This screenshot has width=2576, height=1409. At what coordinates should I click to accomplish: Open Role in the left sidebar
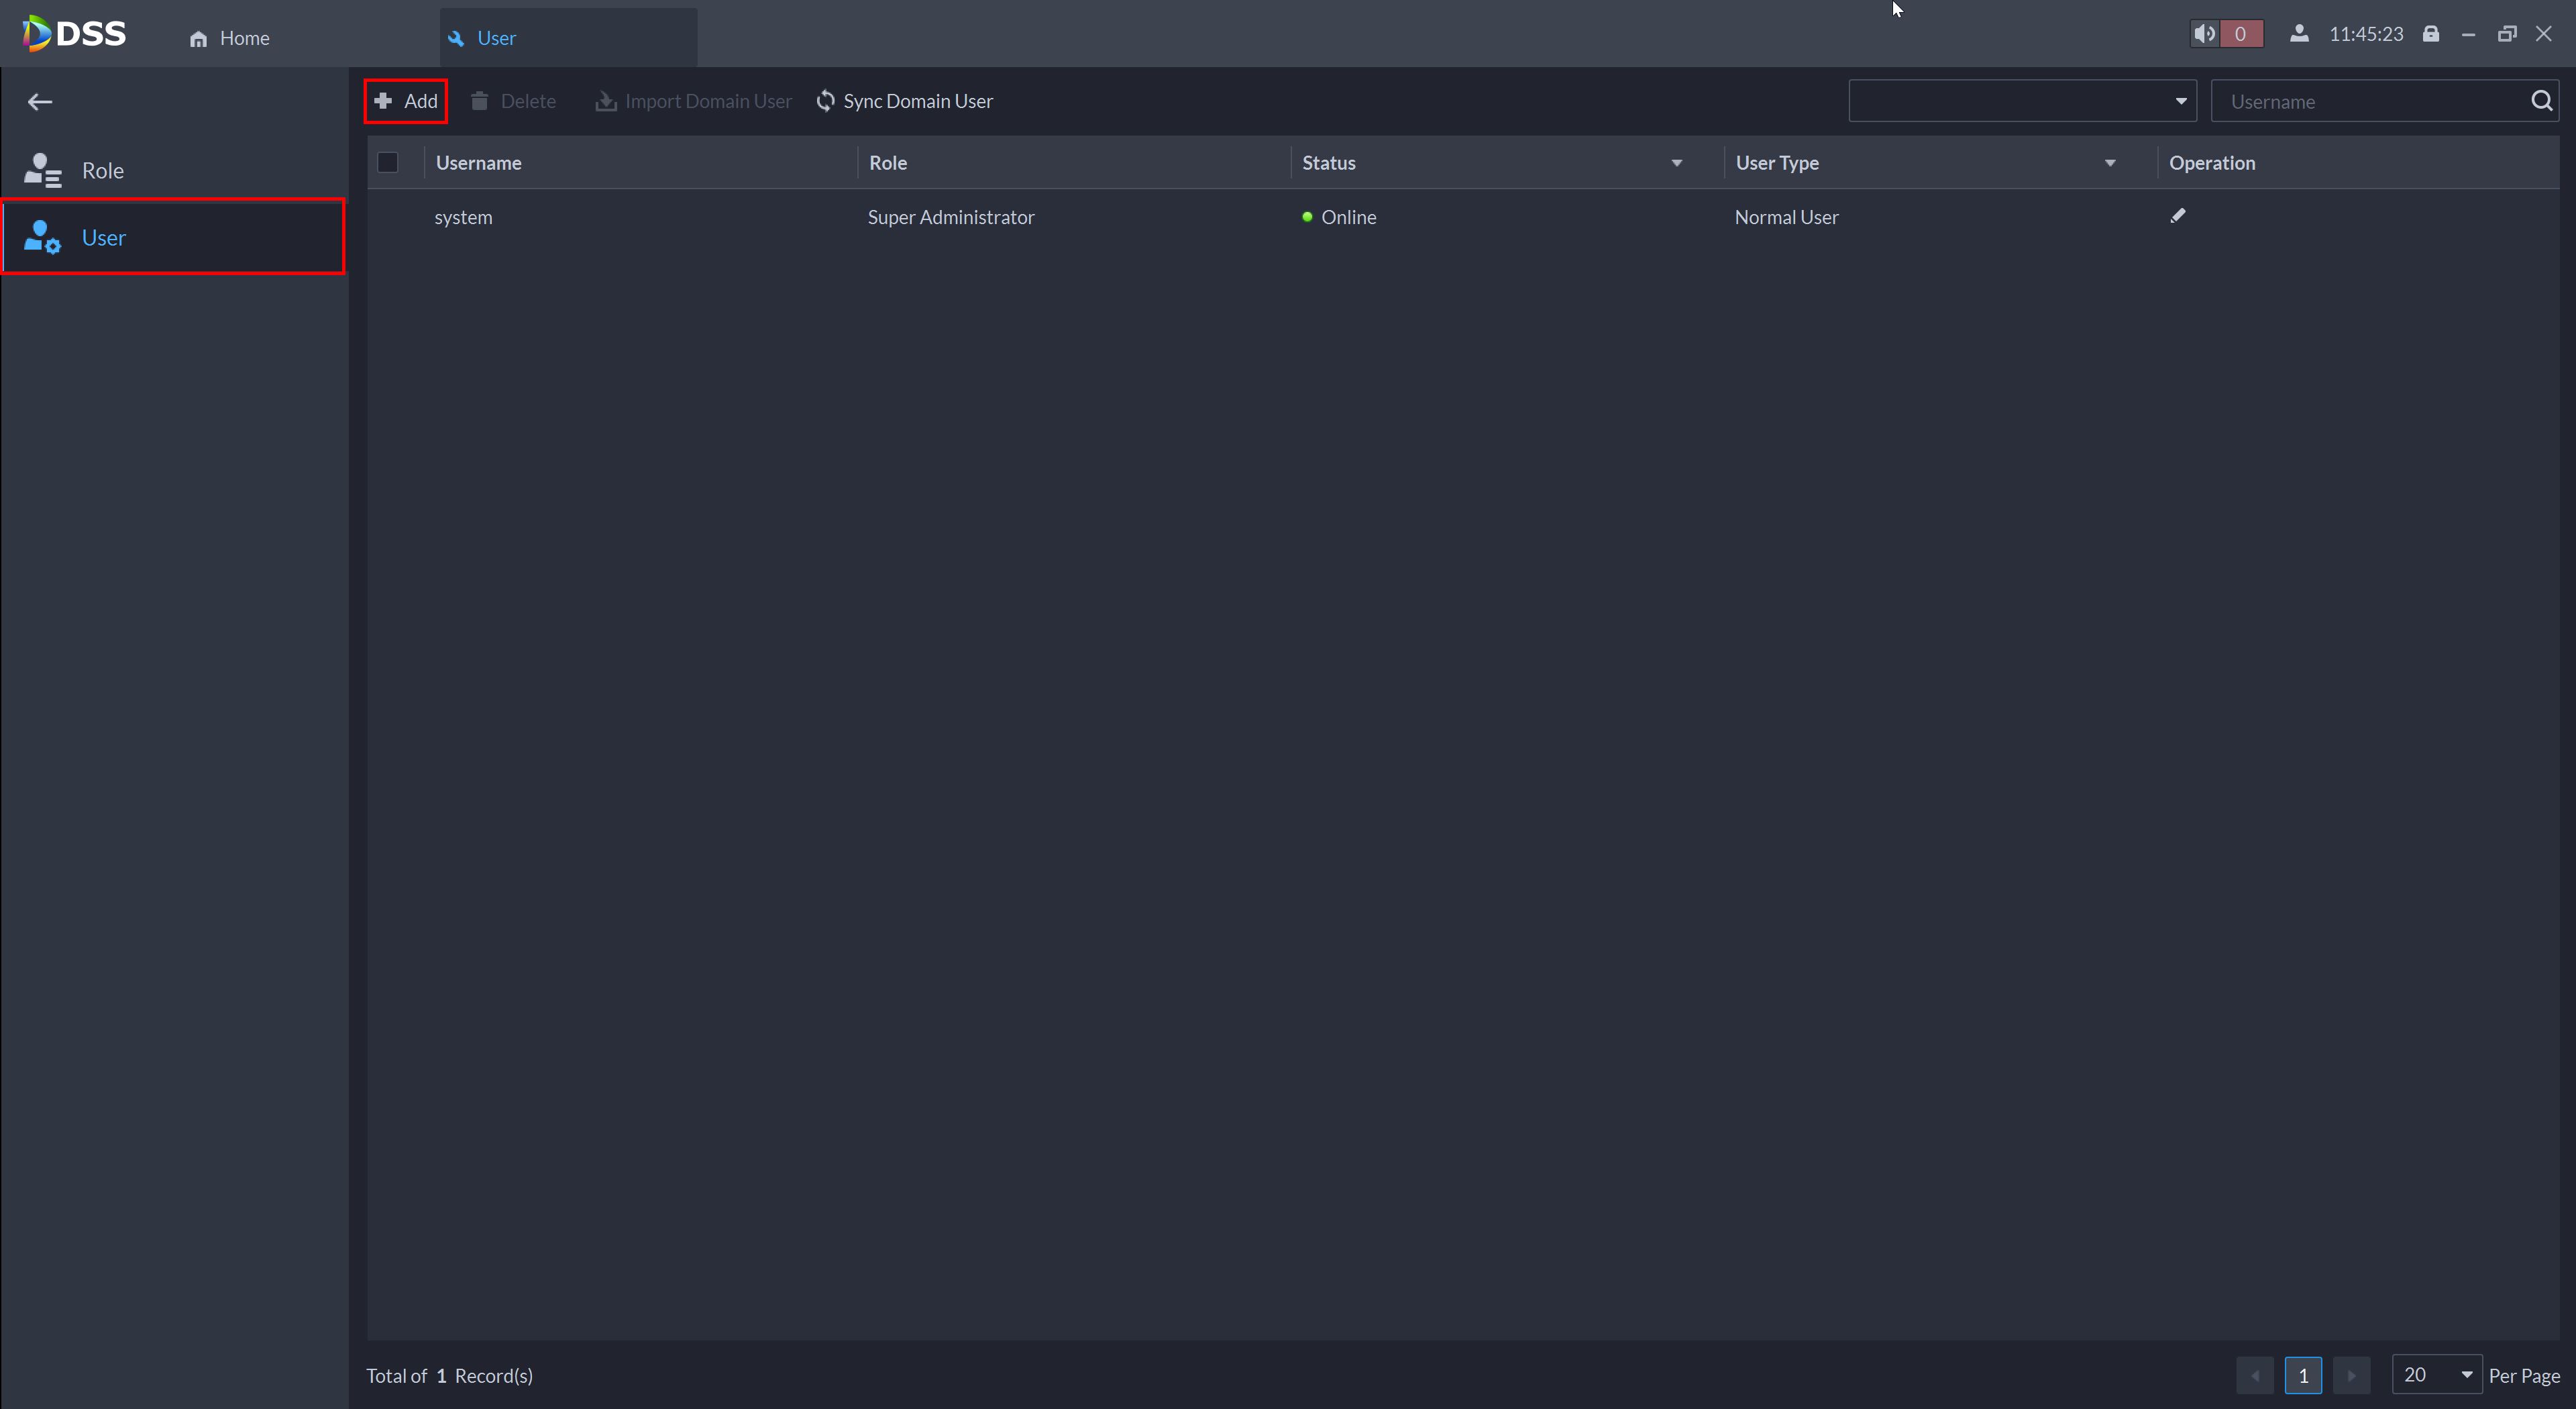point(102,171)
